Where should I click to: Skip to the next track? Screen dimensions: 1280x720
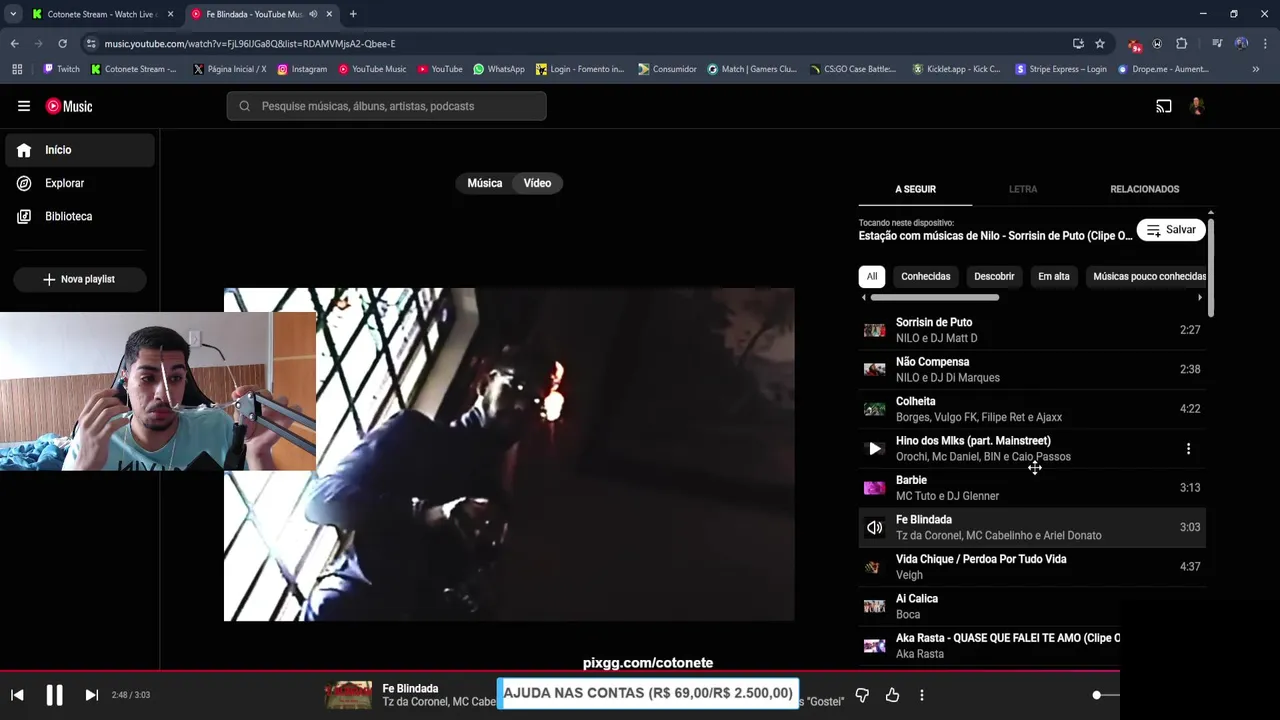pos(91,695)
